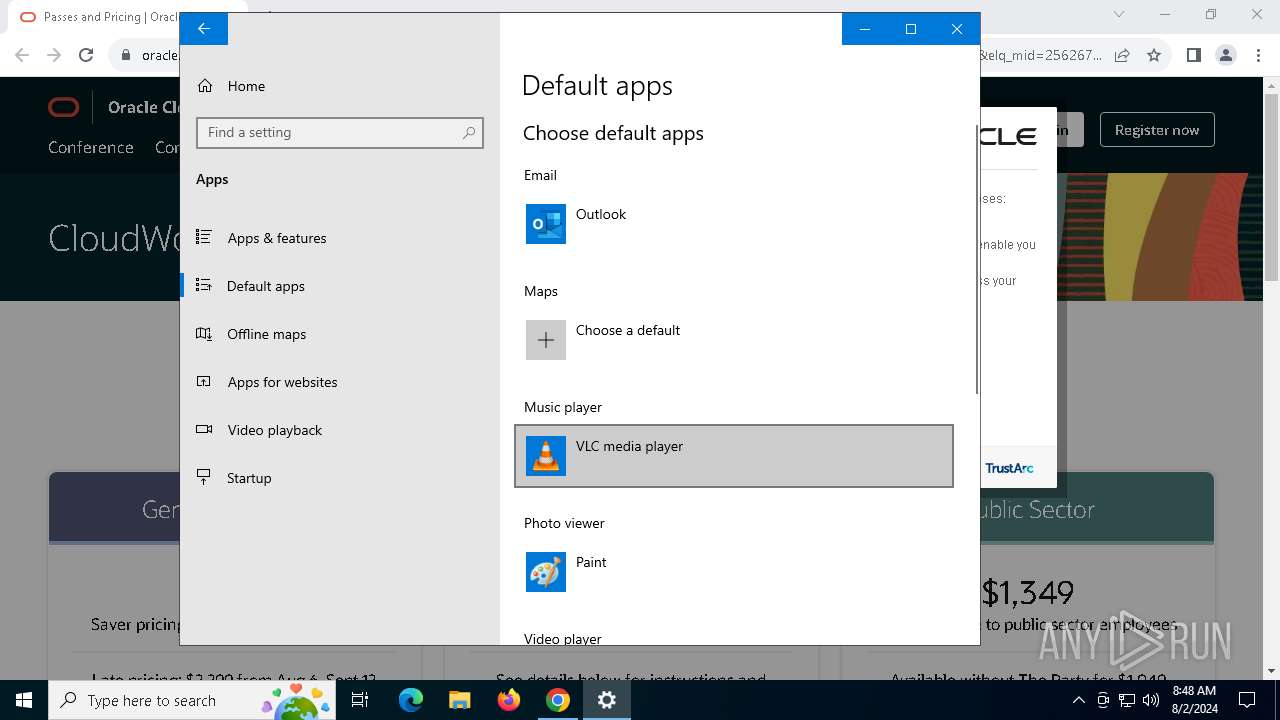This screenshot has height=720, width=1280.
Task: Change photo viewer from Paint
Action: tap(734, 572)
